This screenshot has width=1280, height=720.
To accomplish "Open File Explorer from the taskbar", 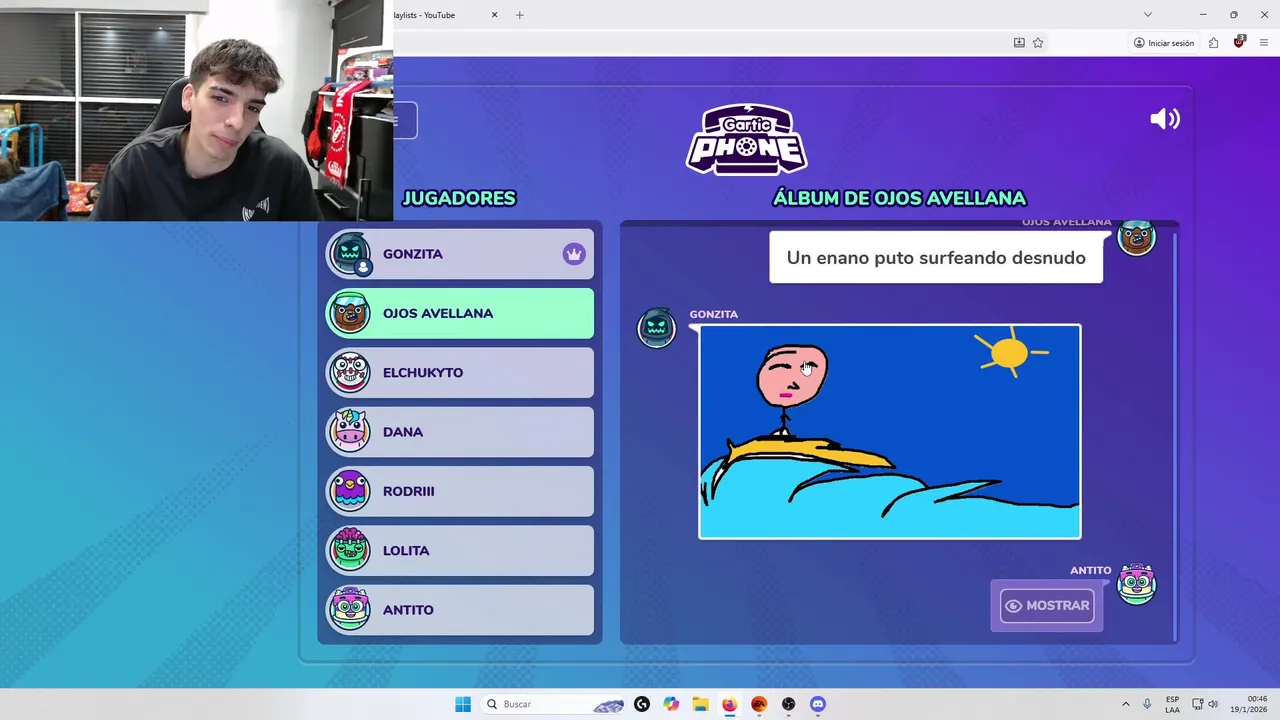I will (x=700, y=704).
